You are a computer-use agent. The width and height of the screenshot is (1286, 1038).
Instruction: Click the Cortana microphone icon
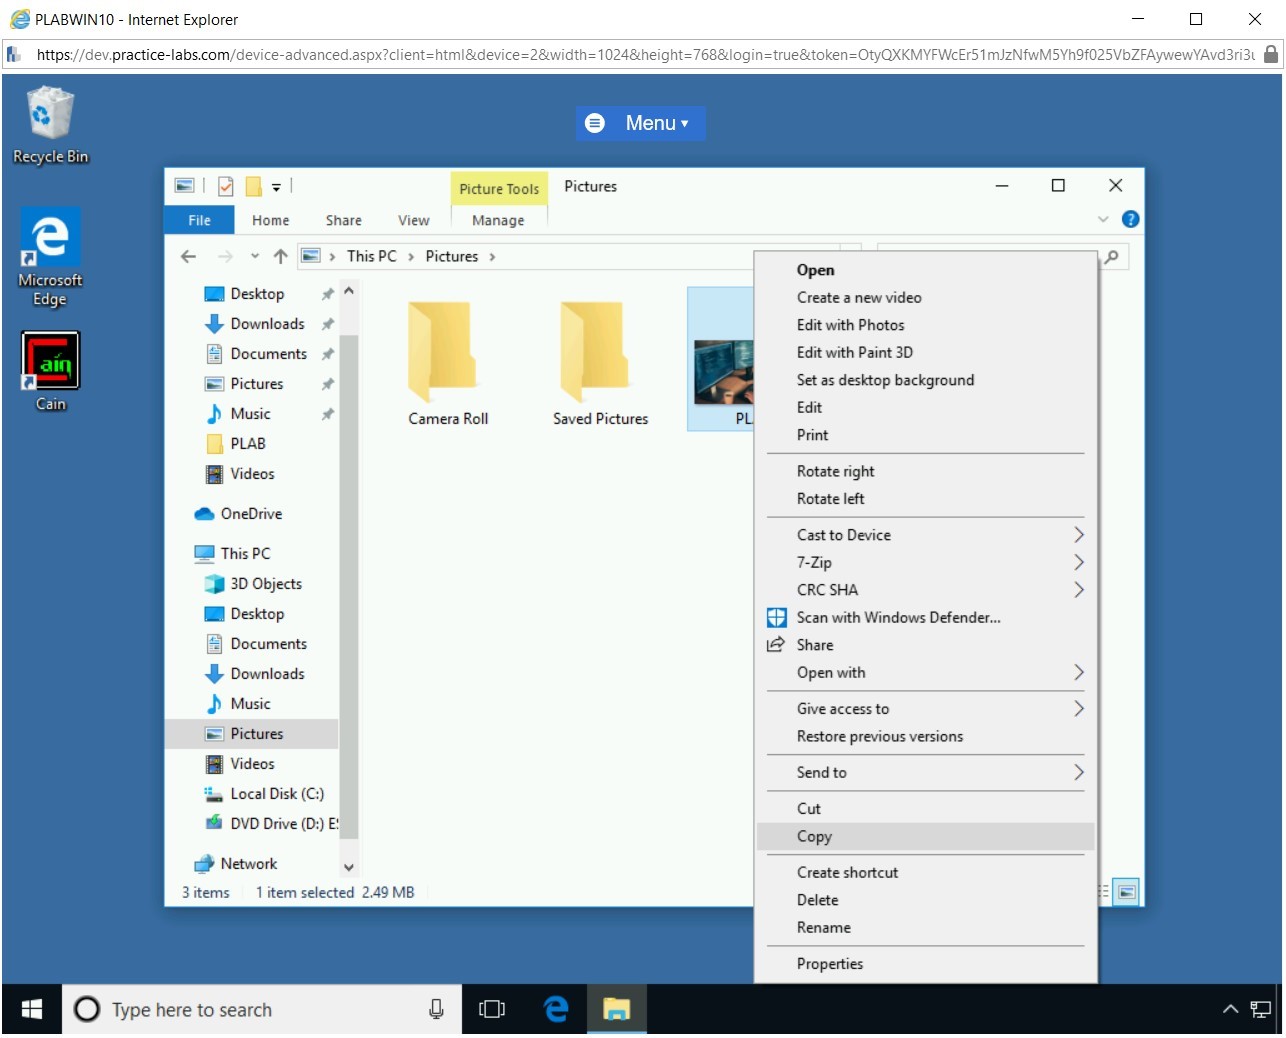coord(436,1009)
